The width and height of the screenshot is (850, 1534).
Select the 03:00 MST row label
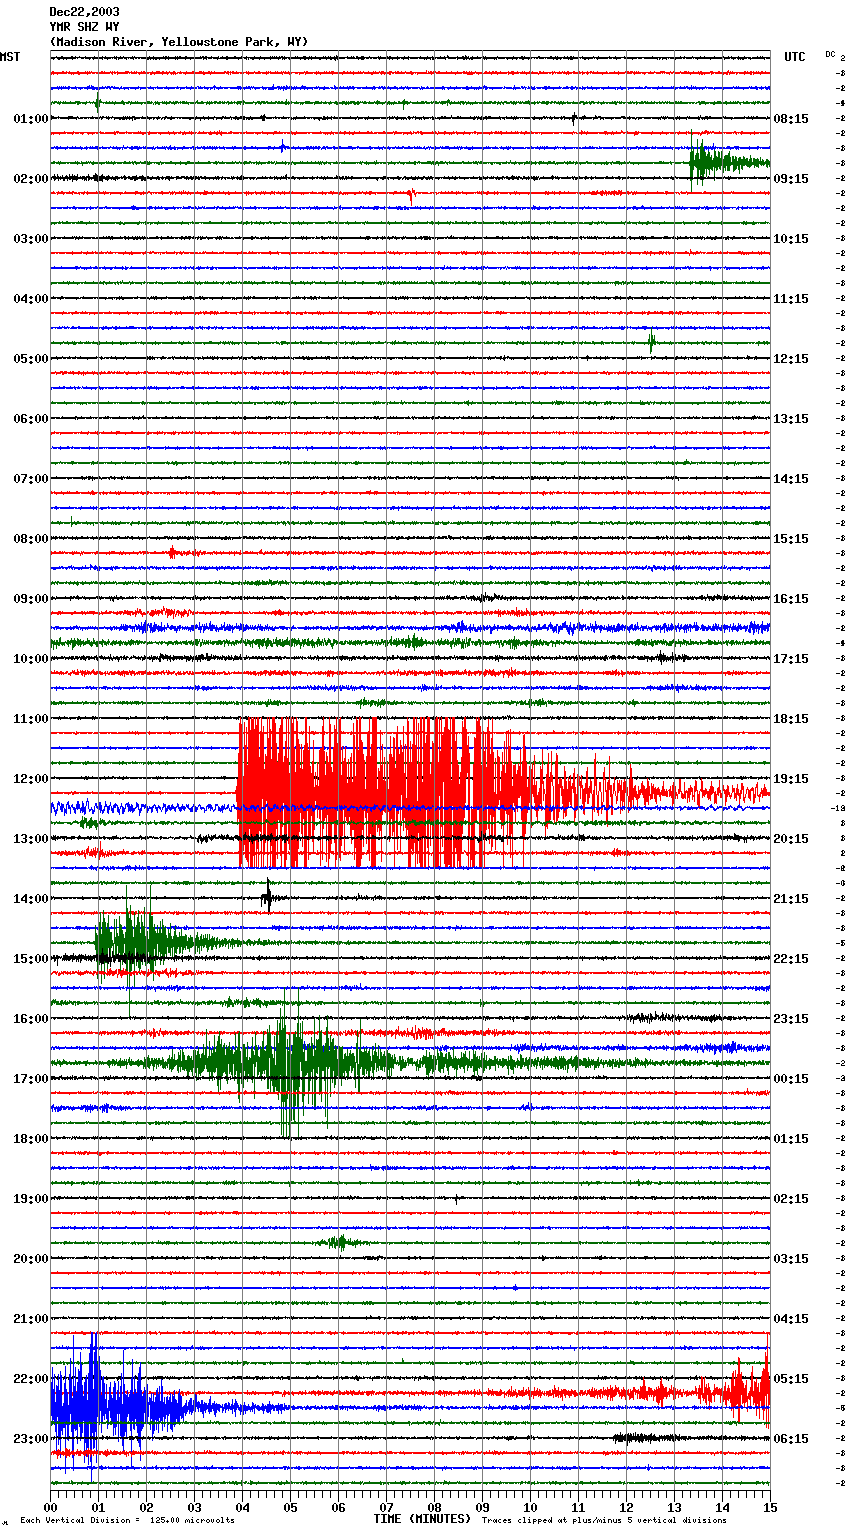click(31, 239)
